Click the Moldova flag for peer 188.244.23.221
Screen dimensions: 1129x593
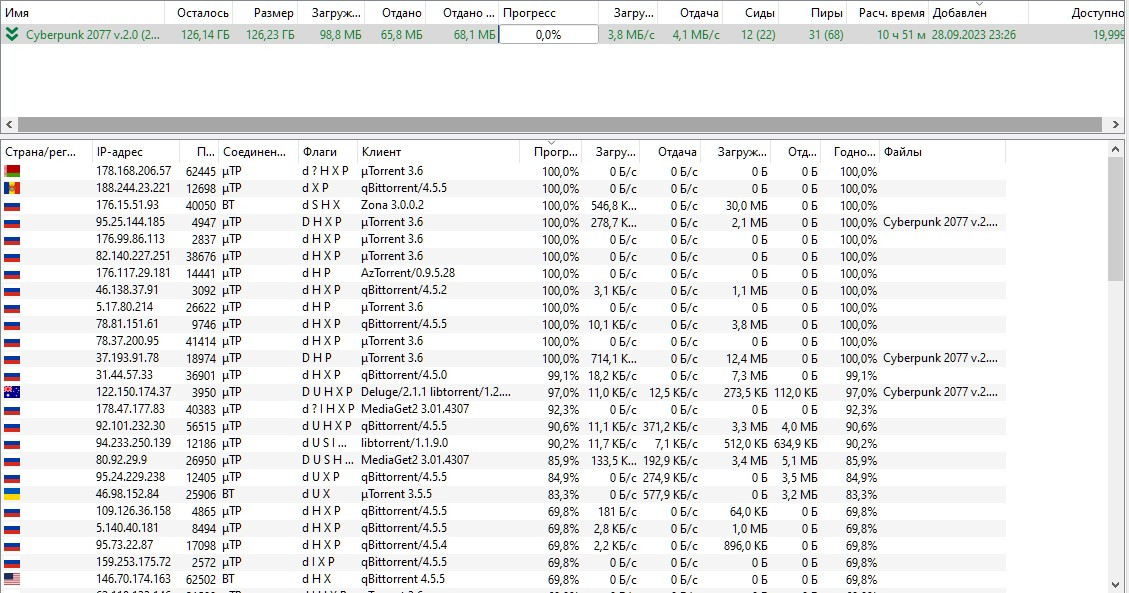13,188
